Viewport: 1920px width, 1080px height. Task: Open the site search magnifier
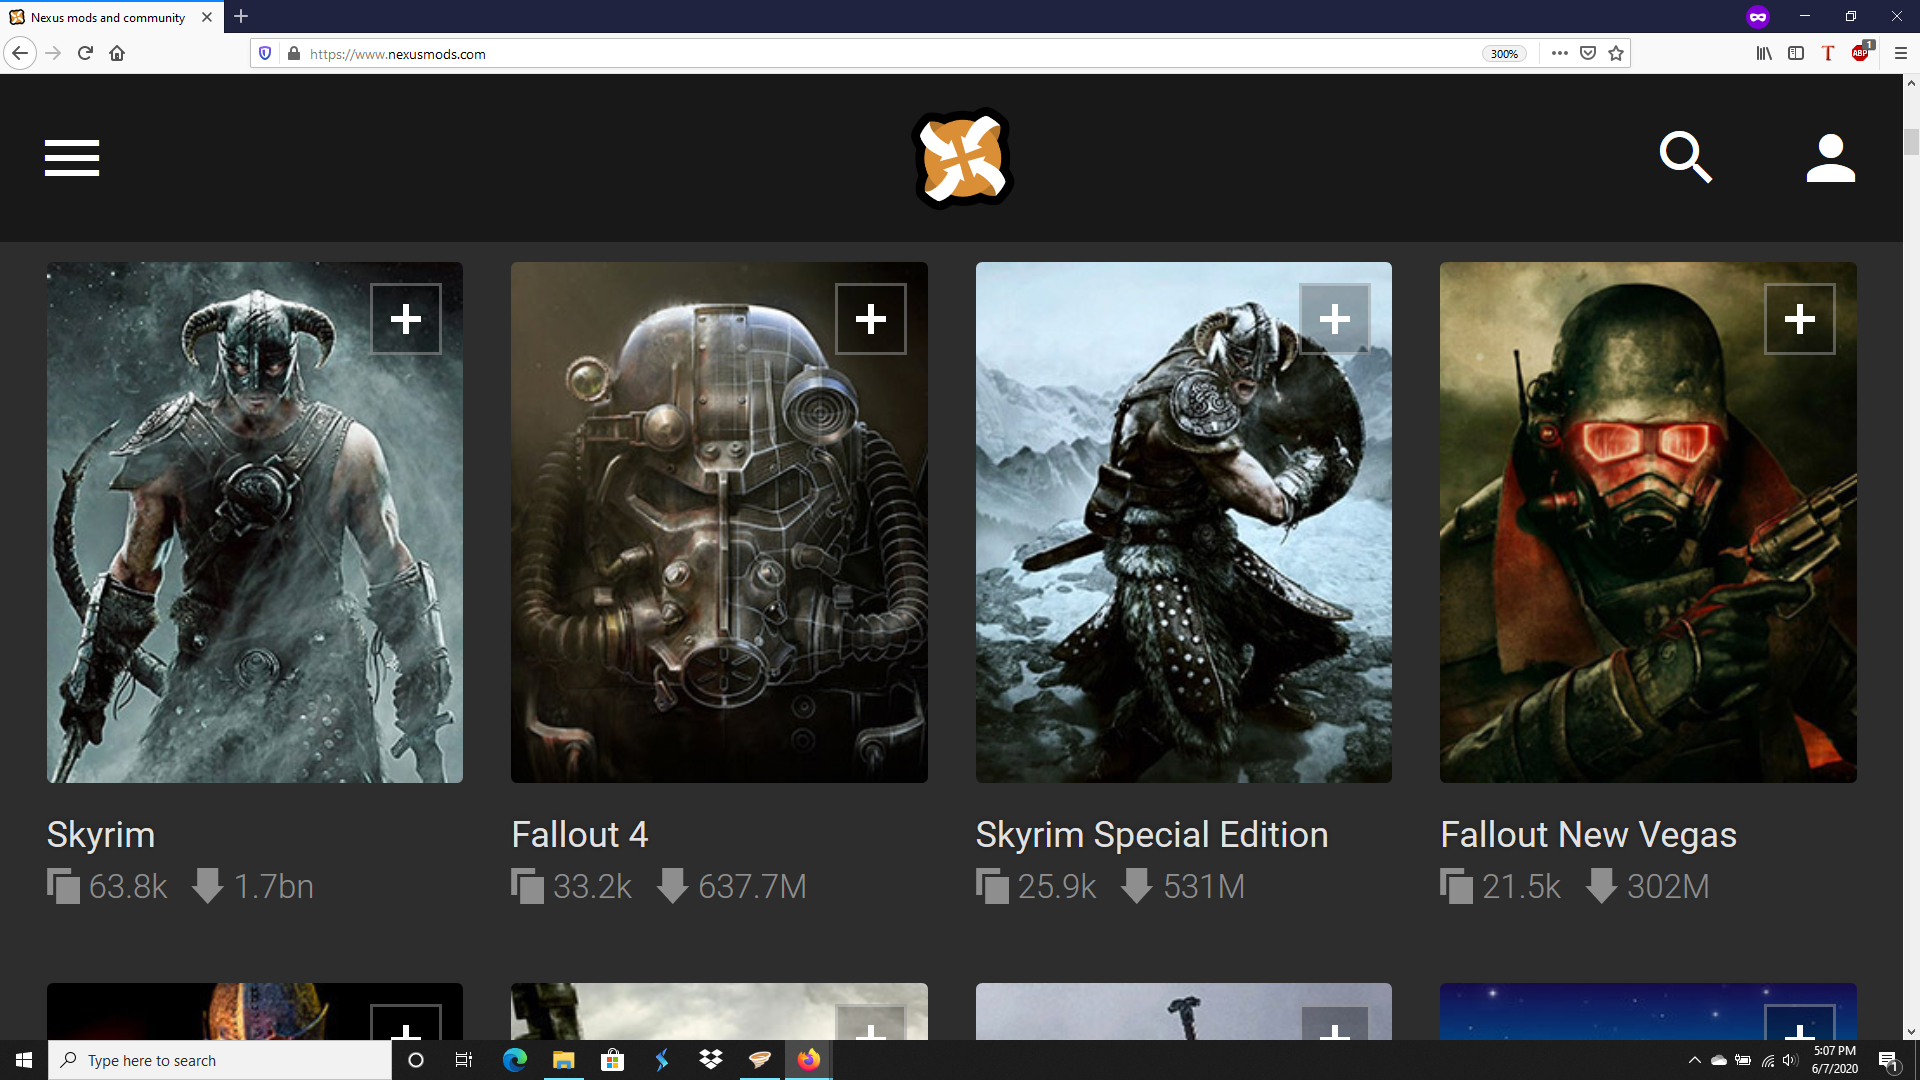[x=1685, y=157]
